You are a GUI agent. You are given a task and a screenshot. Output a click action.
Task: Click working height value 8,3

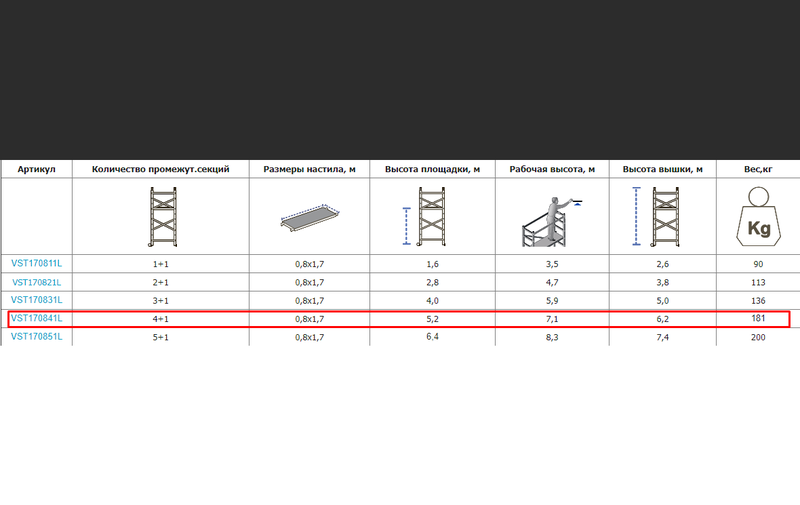552,337
